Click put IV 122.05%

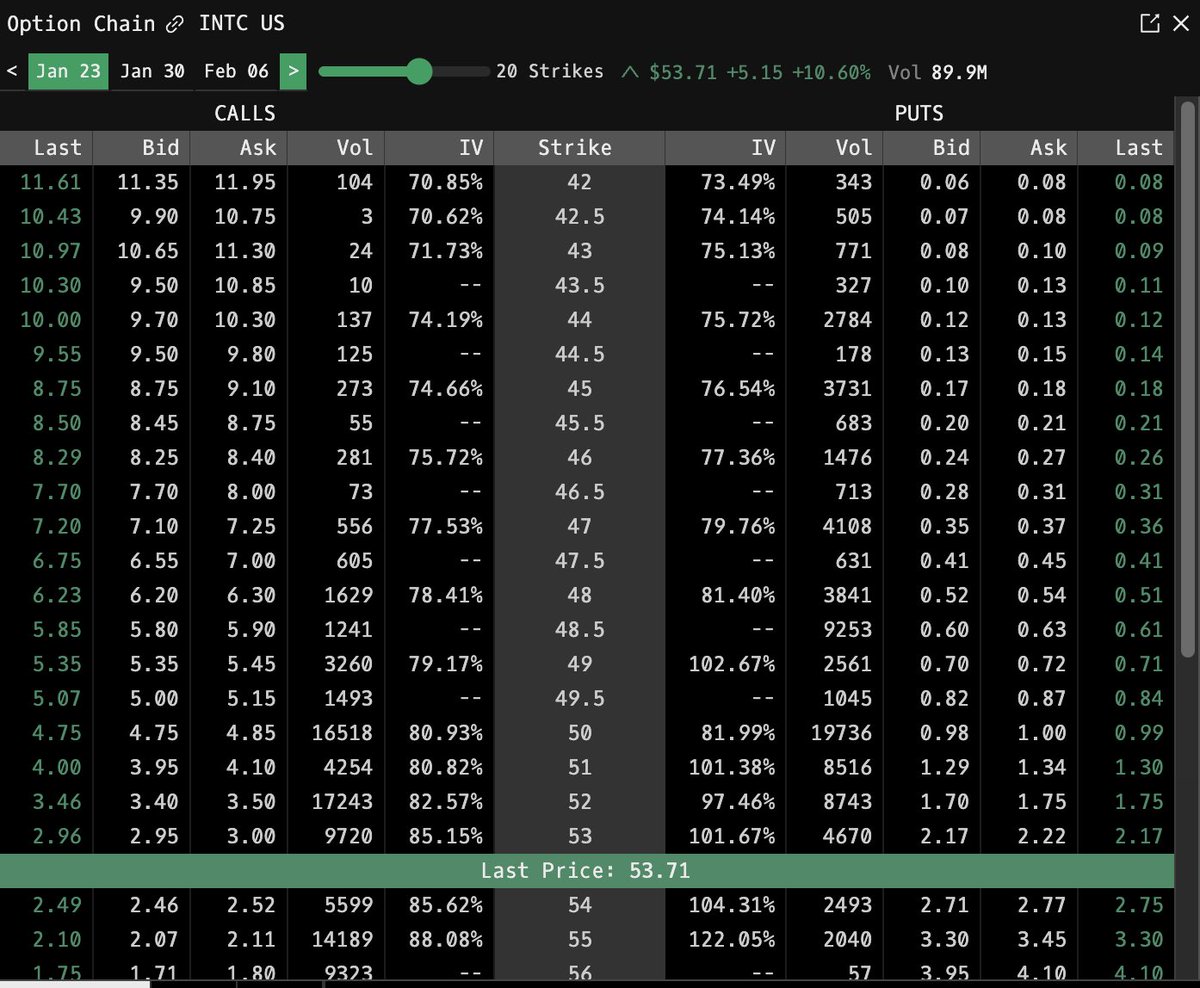733,940
